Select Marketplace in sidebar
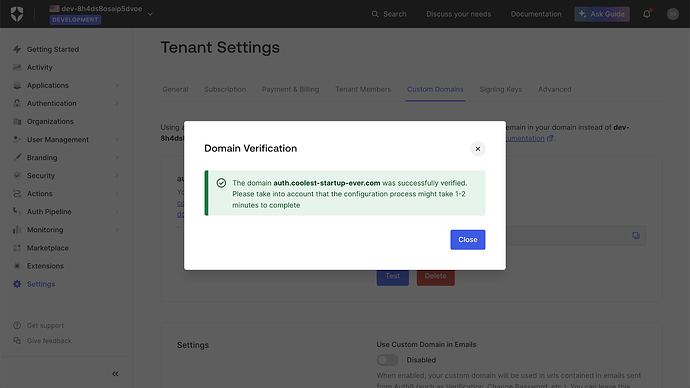The image size is (690, 388). (48, 248)
